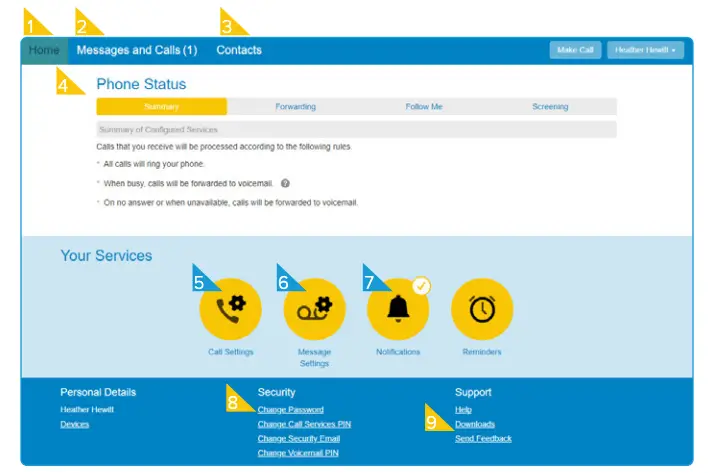Click the Change Password link
714x473 pixels.
pyautogui.click(x=291, y=410)
